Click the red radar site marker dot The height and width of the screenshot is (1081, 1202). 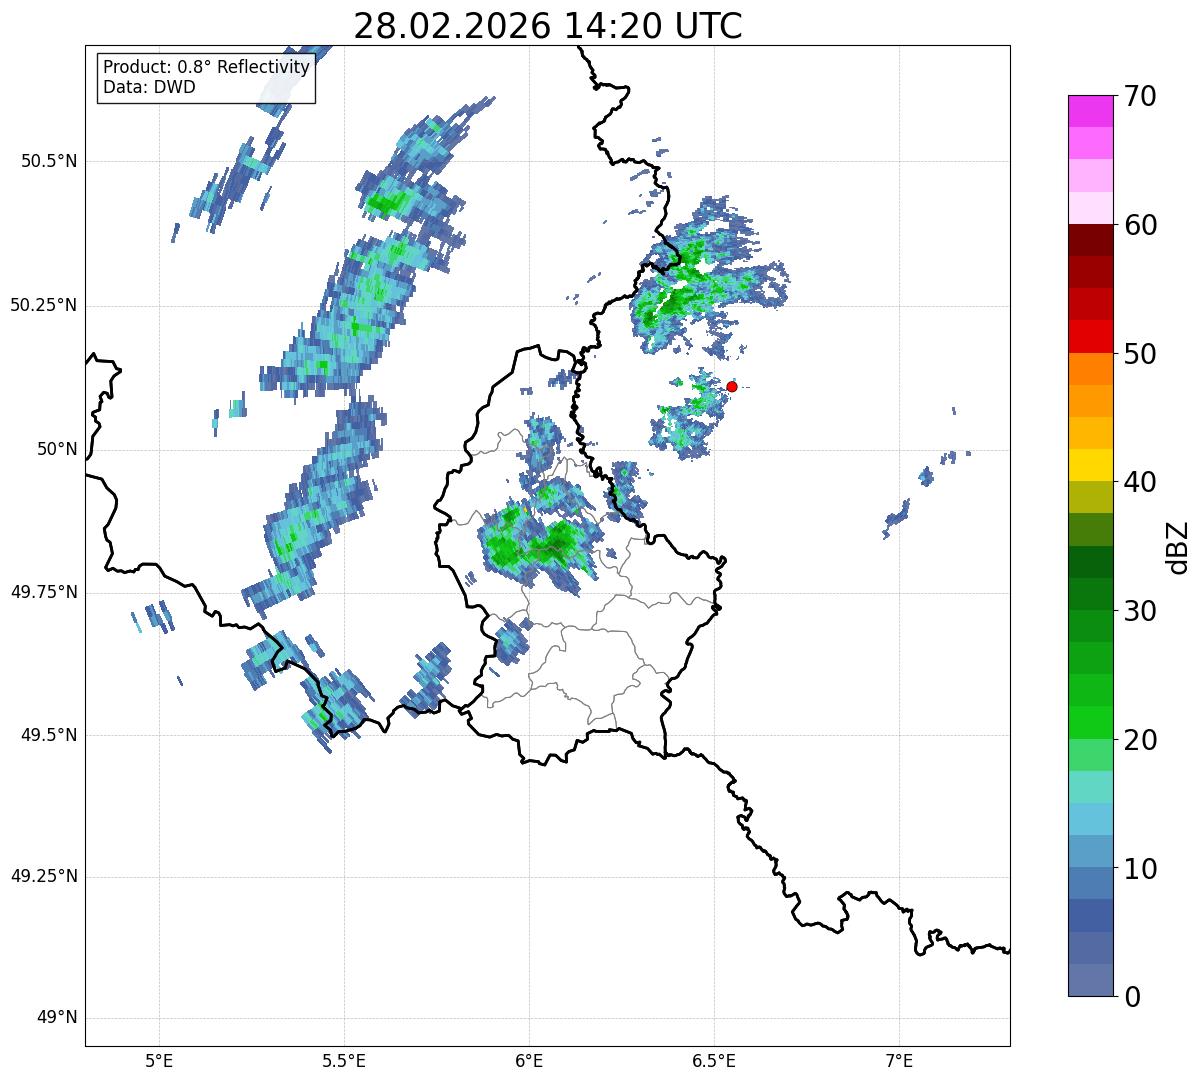point(732,386)
